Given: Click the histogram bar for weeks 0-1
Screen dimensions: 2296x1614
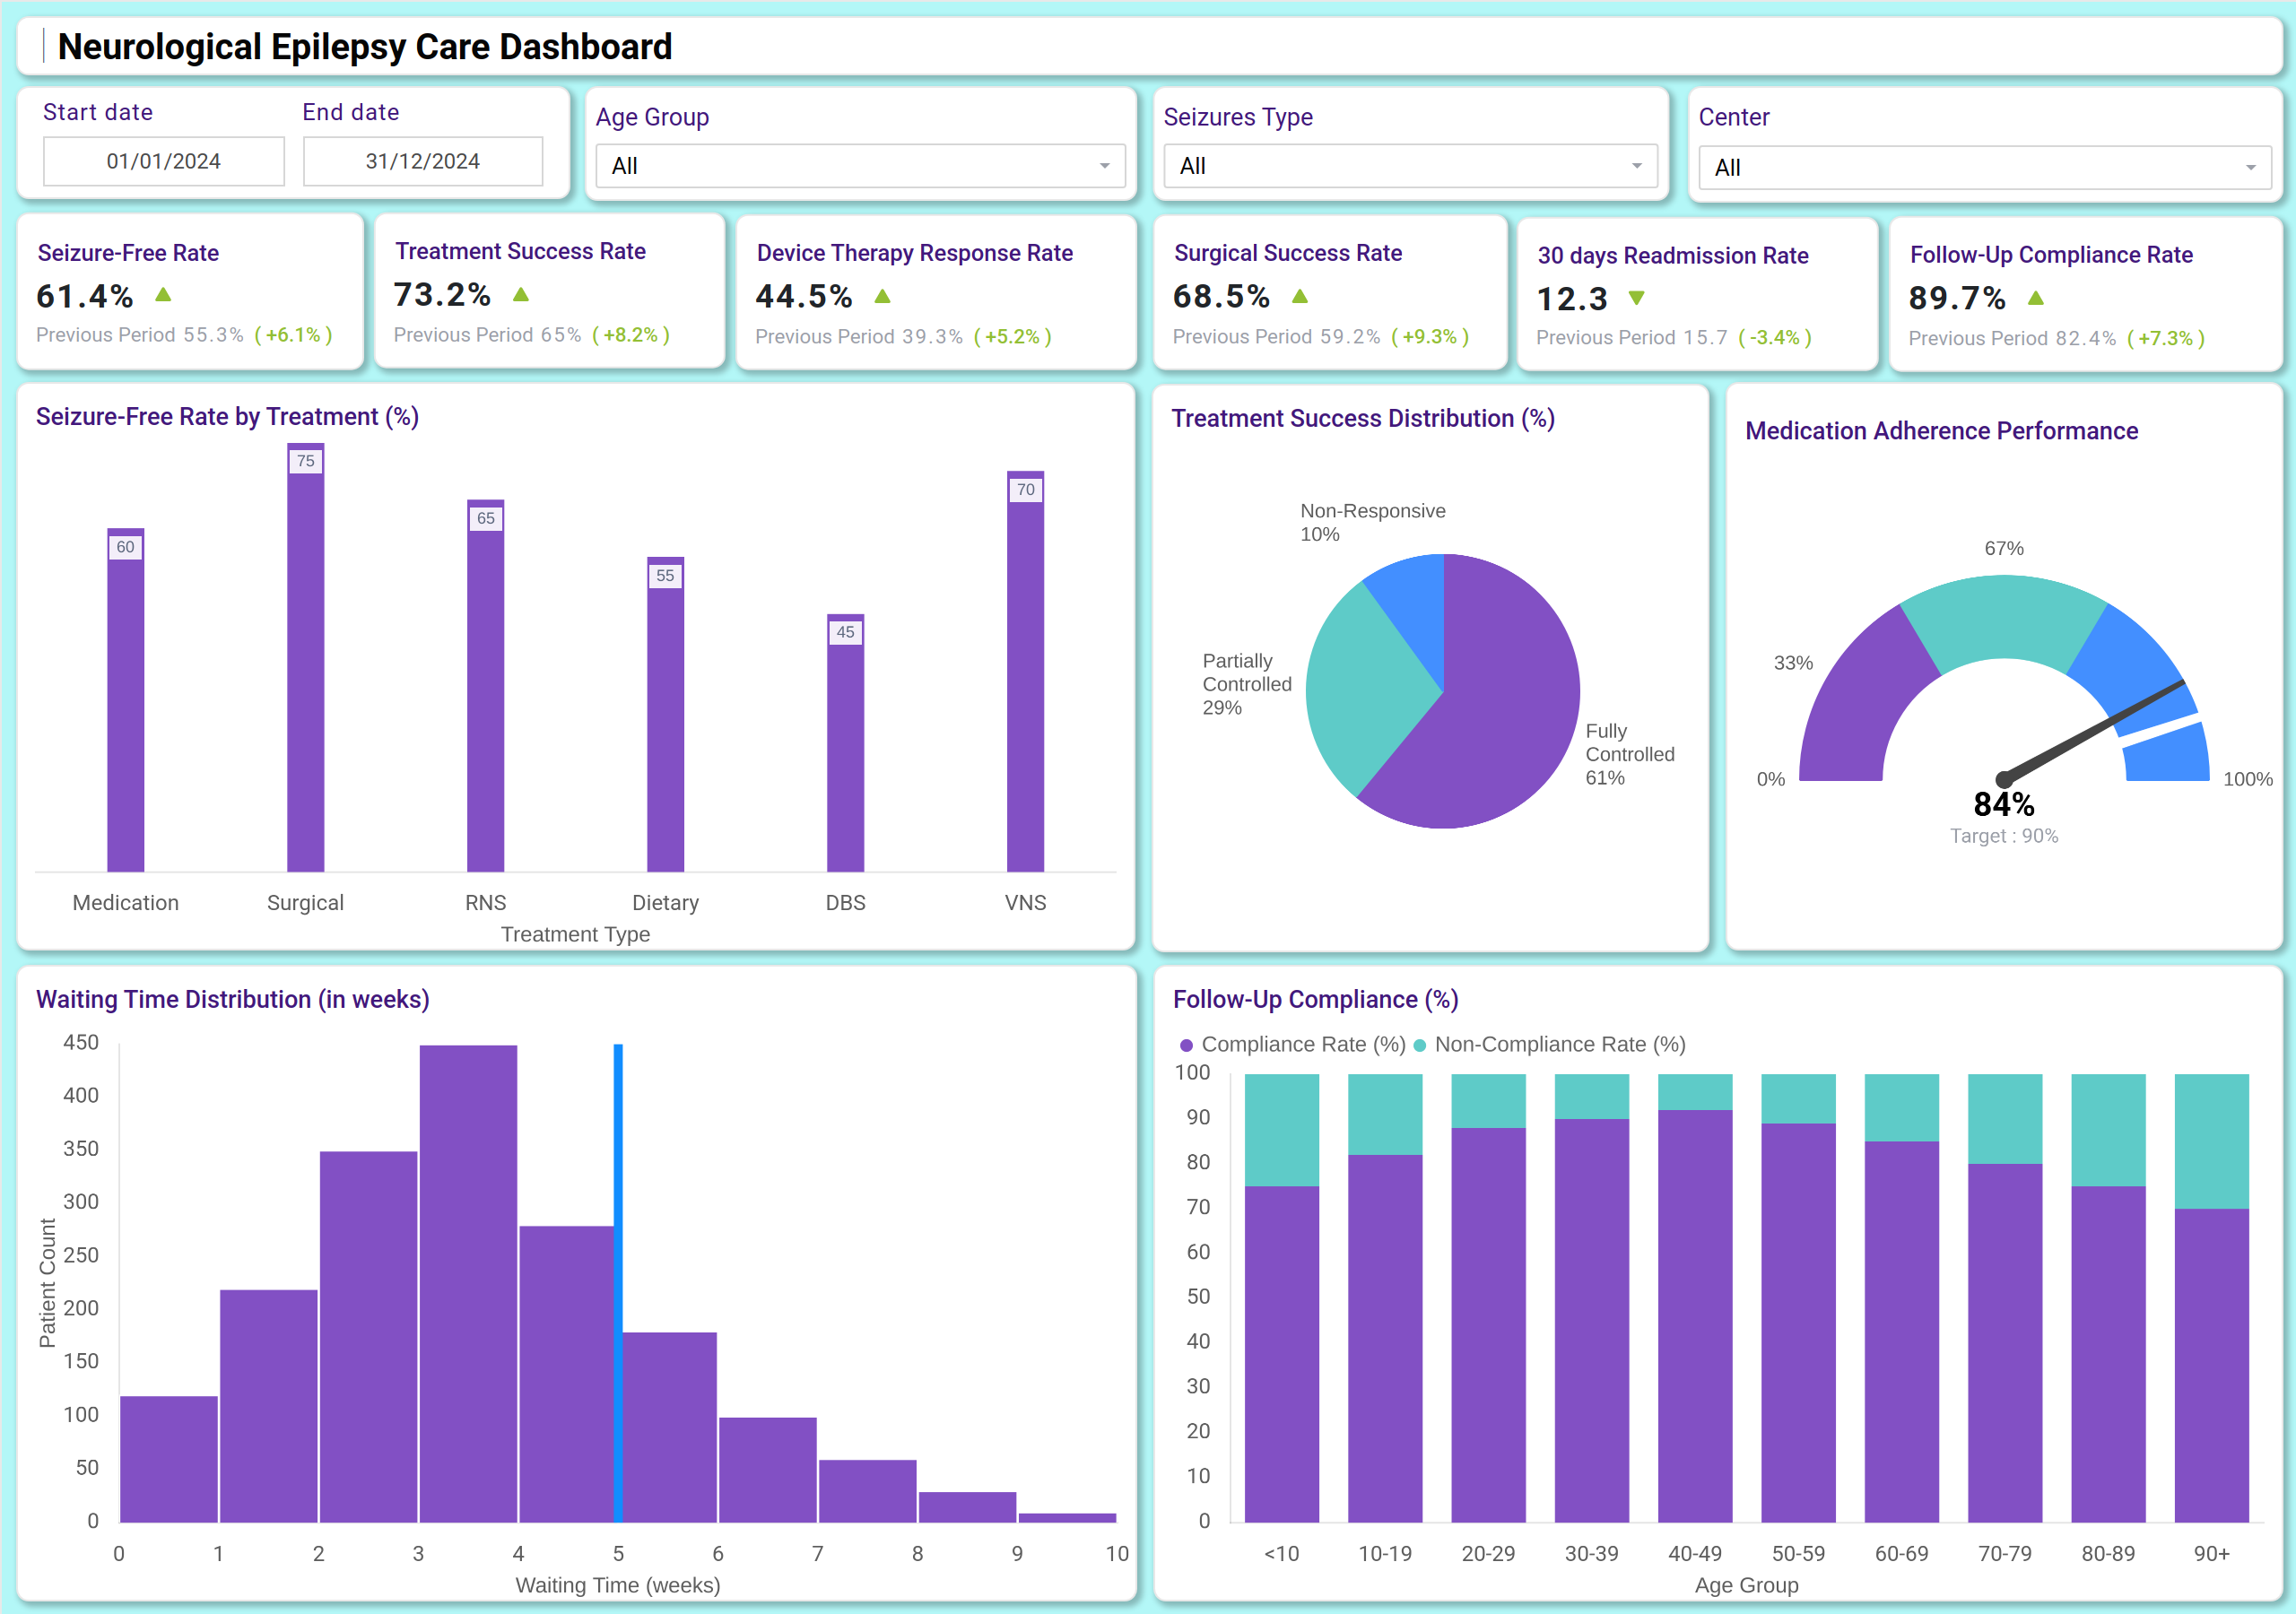Looking at the screenshot, I should coord(169,1460).
